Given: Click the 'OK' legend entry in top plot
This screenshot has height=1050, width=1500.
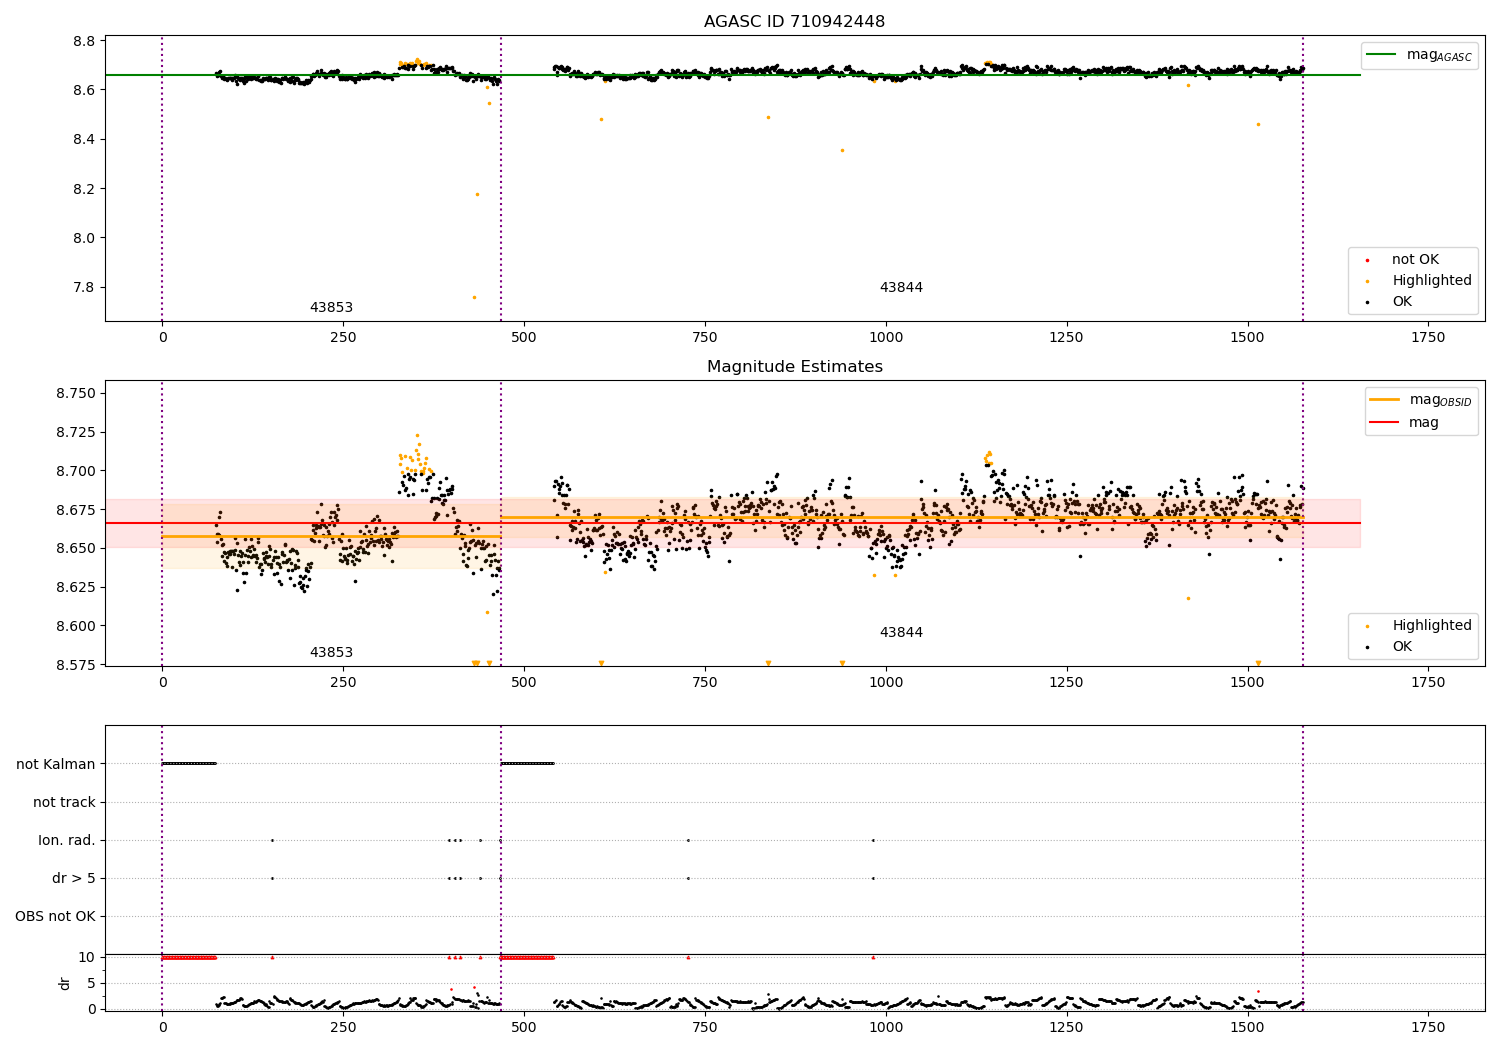Looking at the screenshot, I should [1389, 302].
